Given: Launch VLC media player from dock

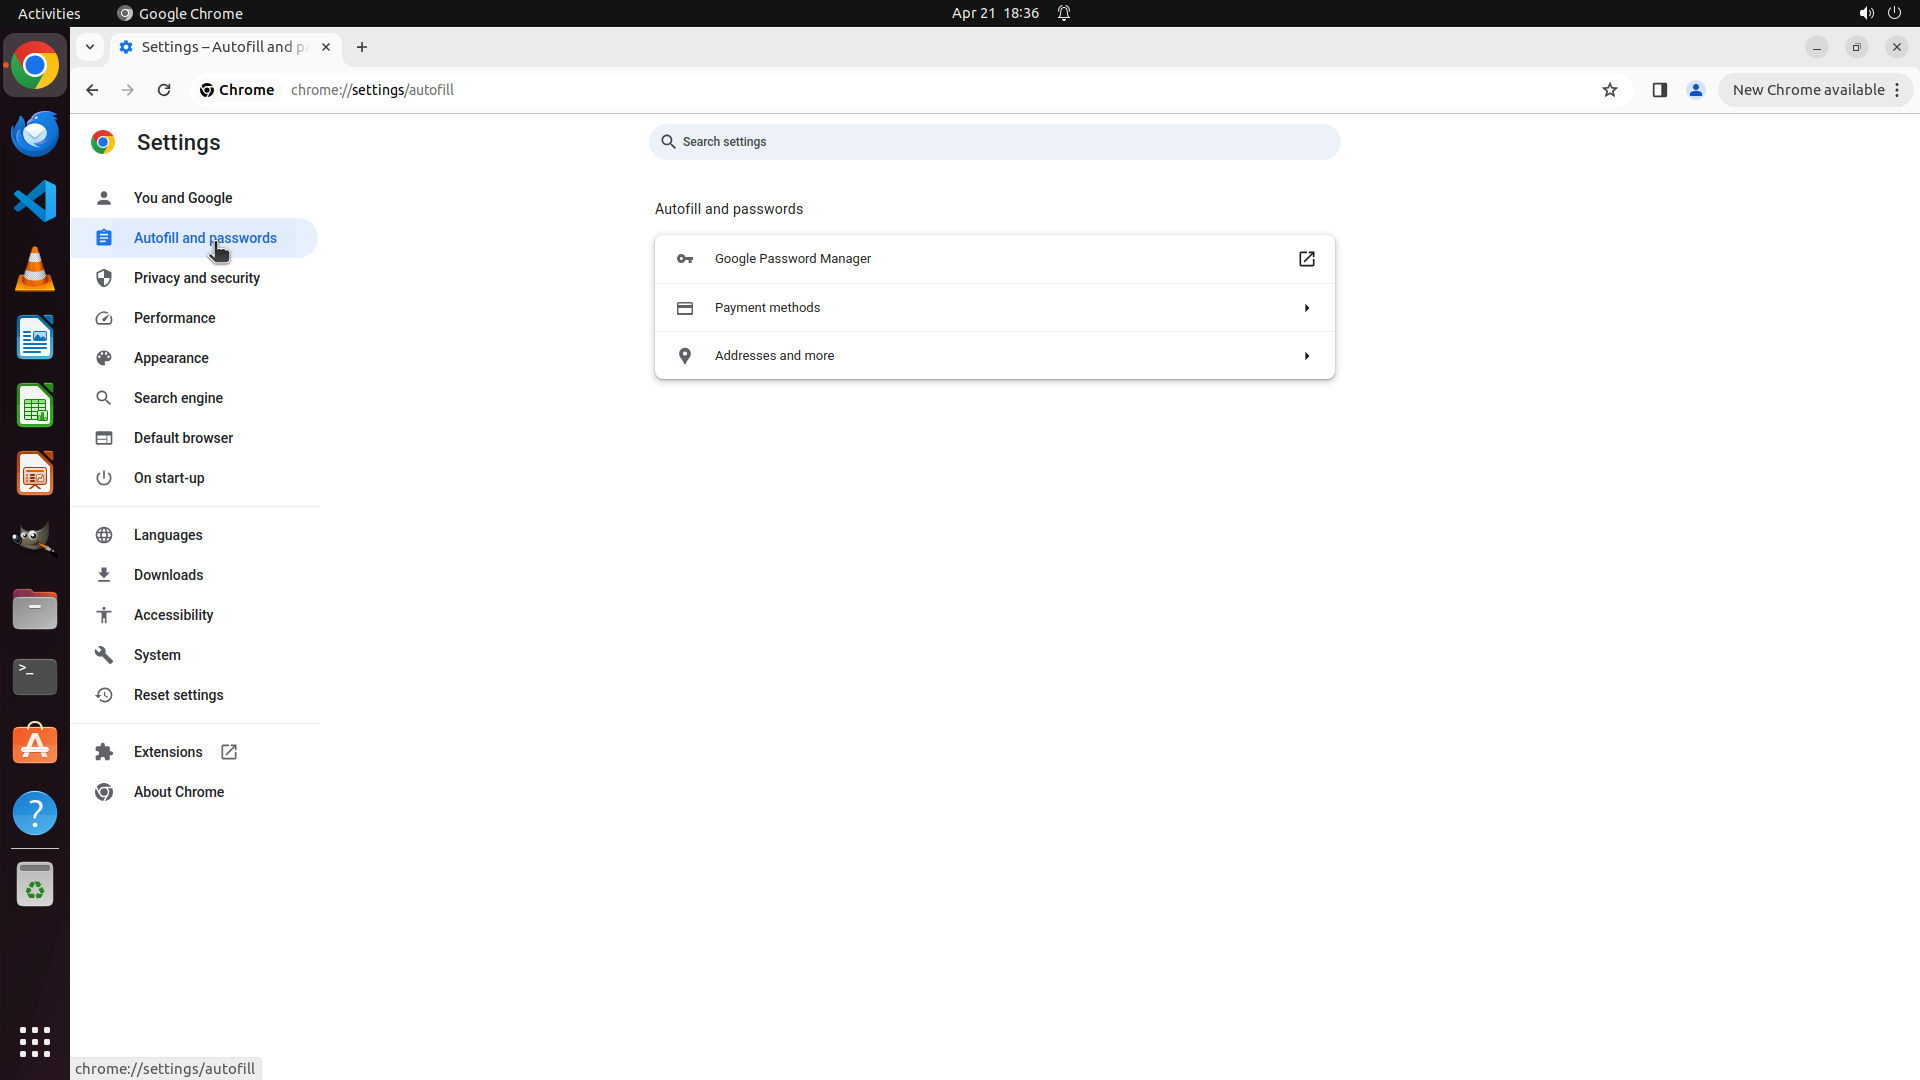Looking at the screenshot, I should click(x=35, y=269).
